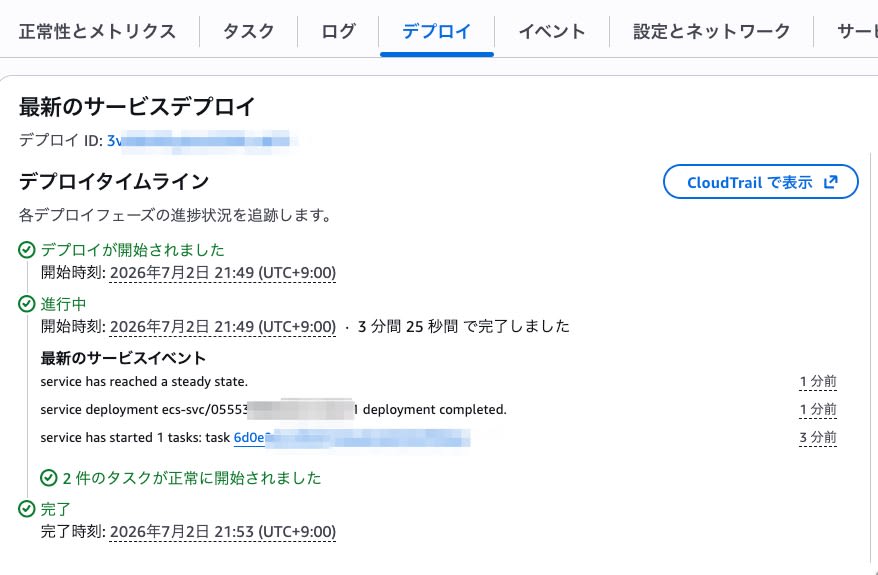Go to the イベント tab

click(x=552, y=31)
